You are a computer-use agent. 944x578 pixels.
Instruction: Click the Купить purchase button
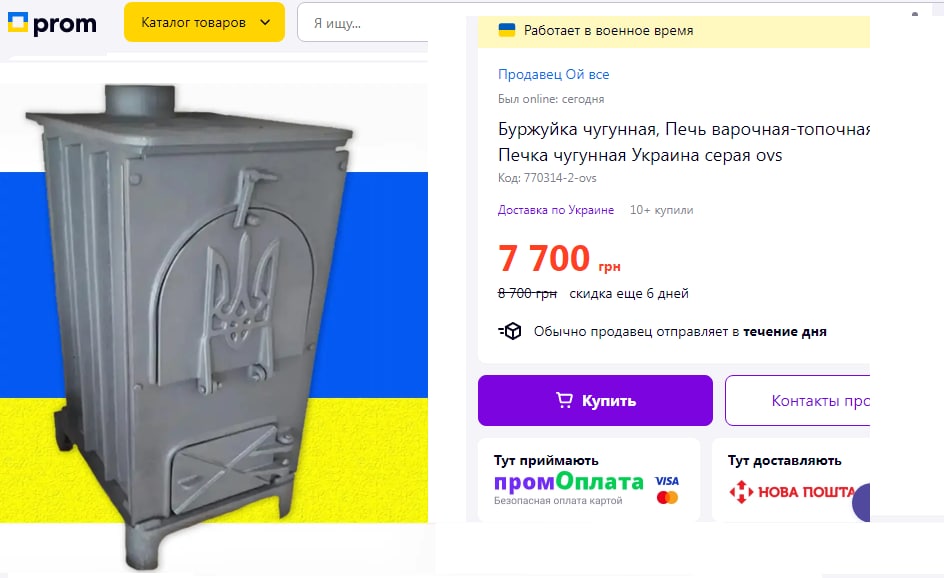point(595,400)
